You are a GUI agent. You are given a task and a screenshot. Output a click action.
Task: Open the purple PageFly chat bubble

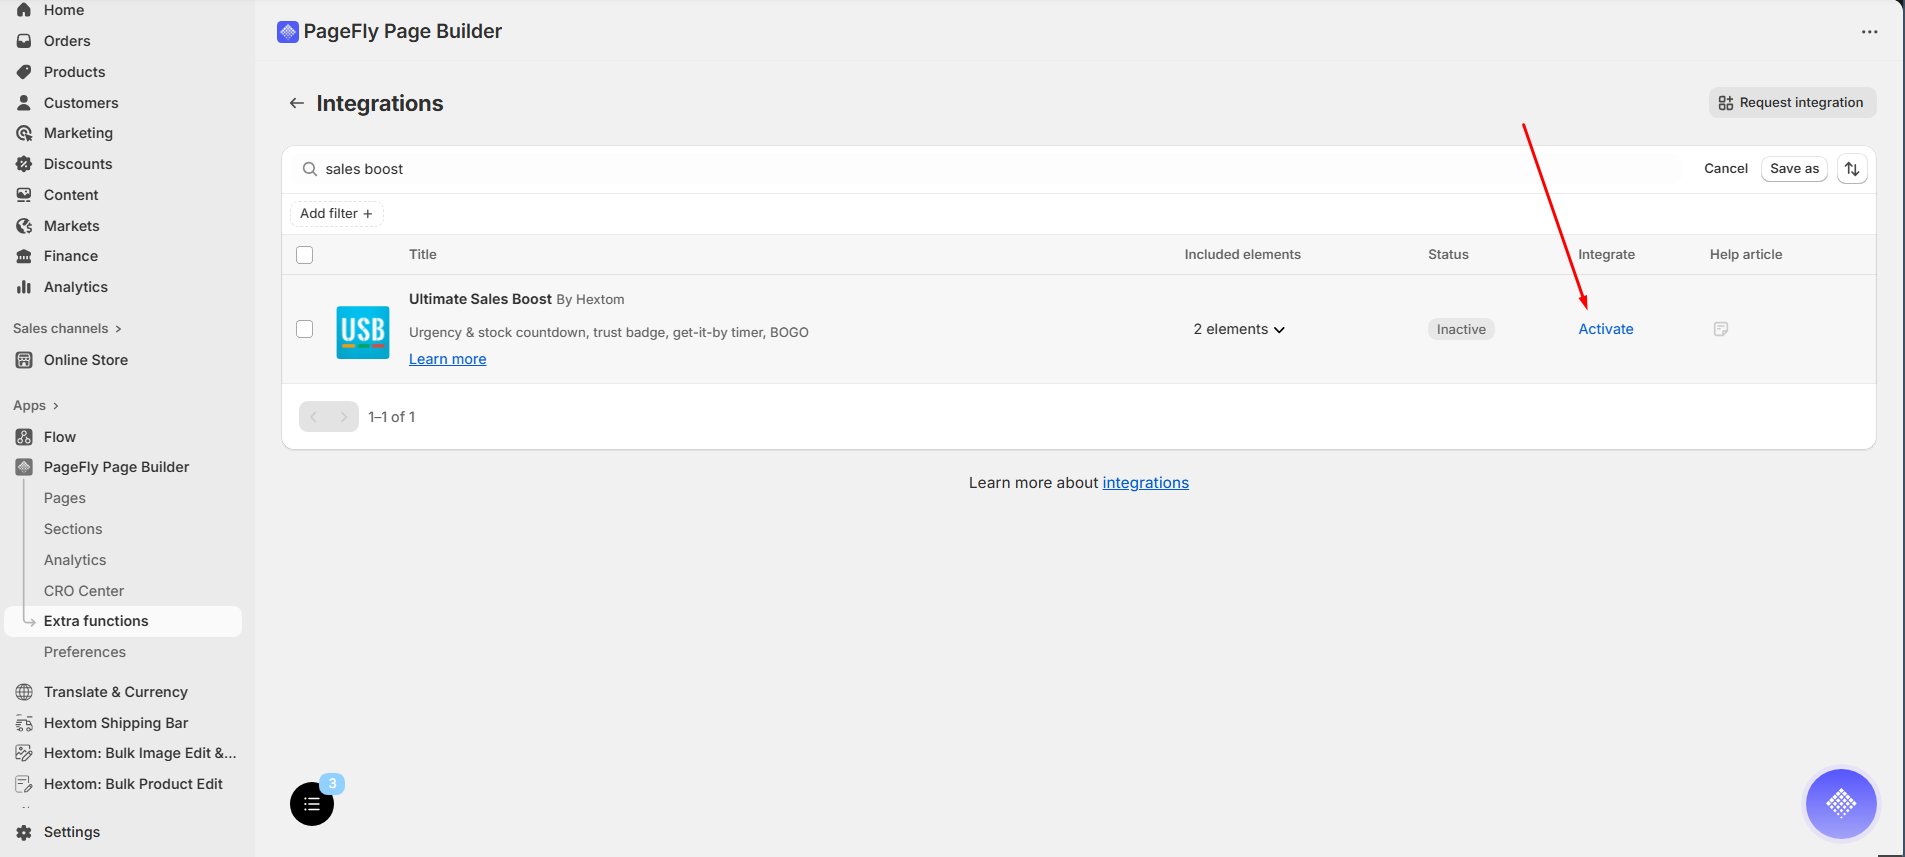click(1841, 803)
